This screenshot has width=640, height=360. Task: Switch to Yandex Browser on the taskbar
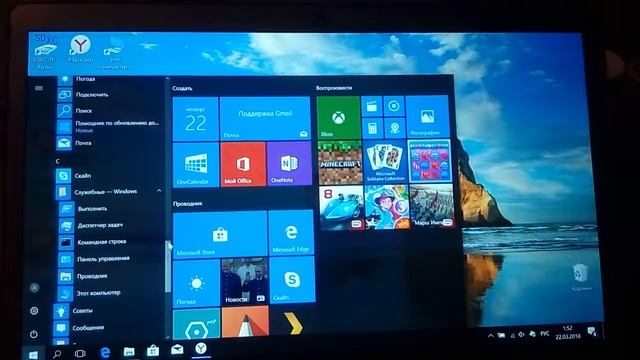[201, 349]
